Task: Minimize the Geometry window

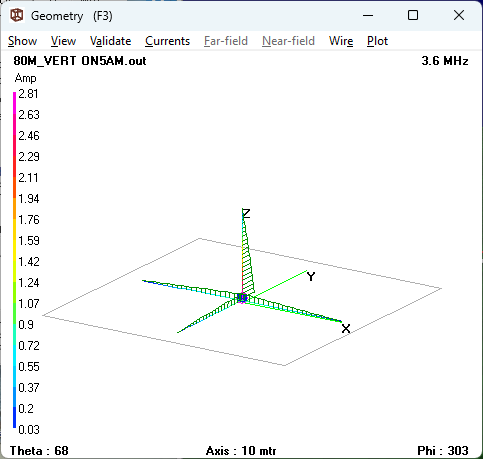Action: point(368,15)
